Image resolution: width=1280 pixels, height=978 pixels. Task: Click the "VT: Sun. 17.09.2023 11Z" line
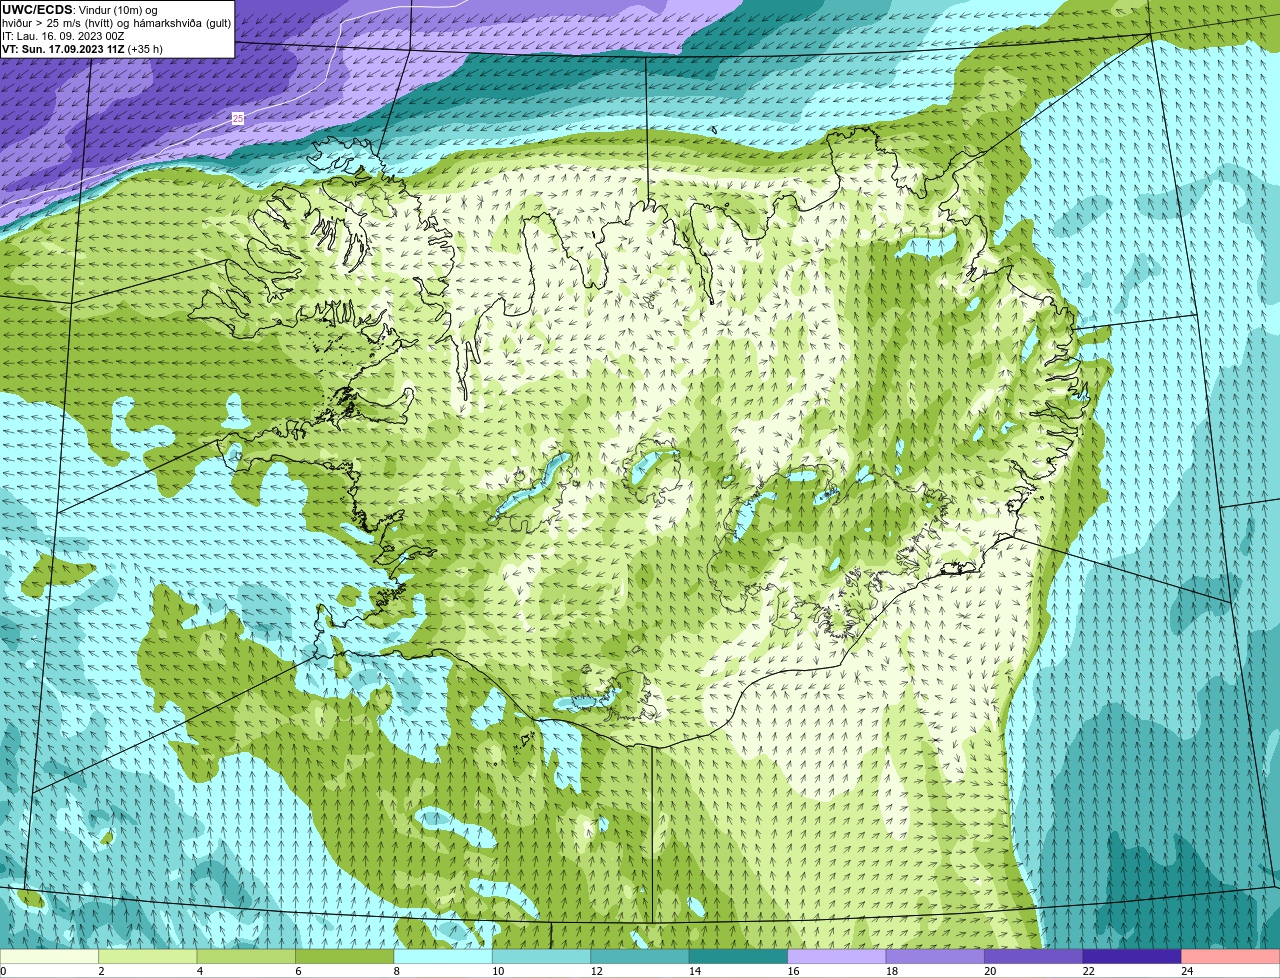[63, 49]
